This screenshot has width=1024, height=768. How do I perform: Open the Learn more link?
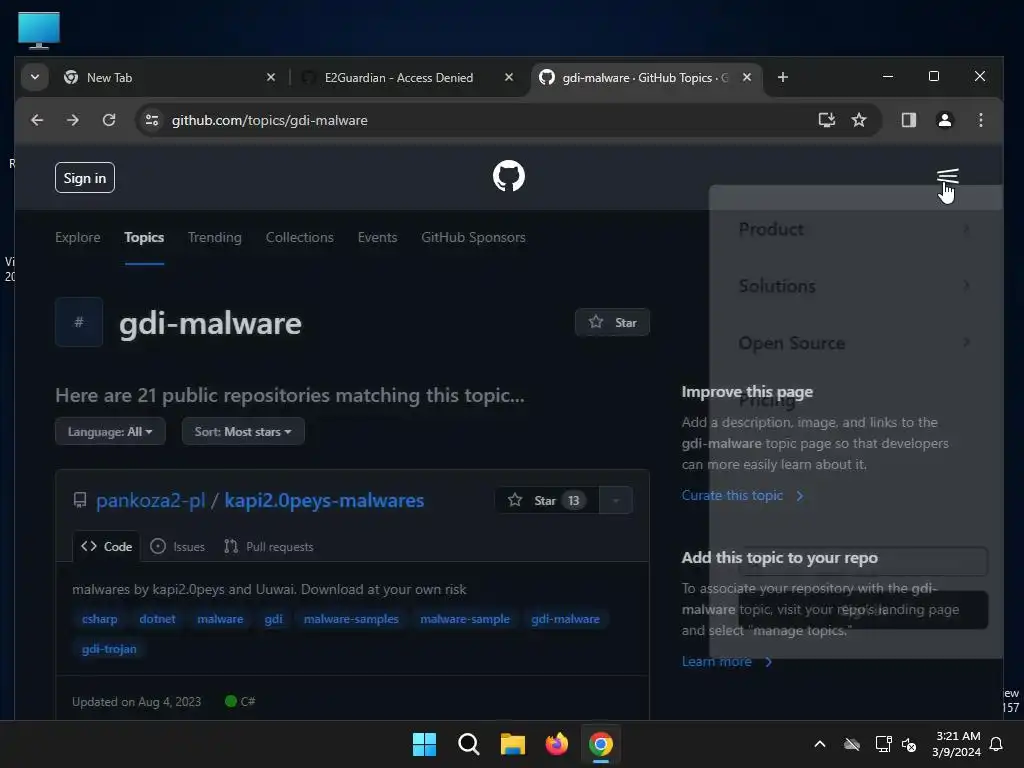coord(727,662)
